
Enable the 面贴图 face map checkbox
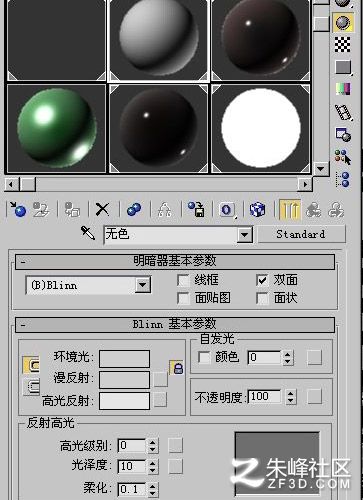coord(184,298)
